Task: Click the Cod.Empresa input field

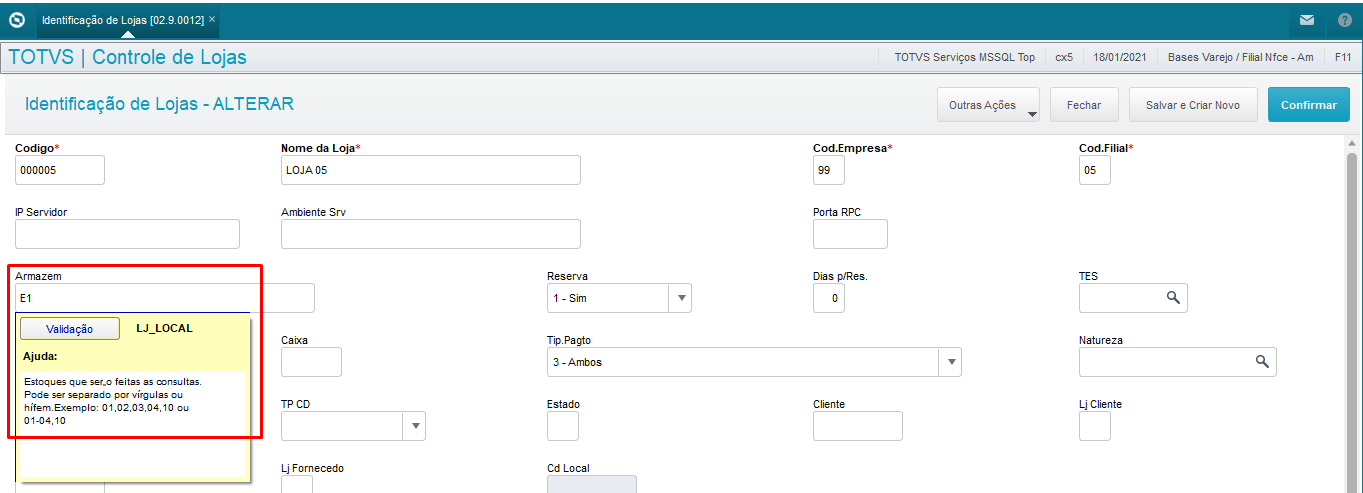Action: [x=829, y=170]
